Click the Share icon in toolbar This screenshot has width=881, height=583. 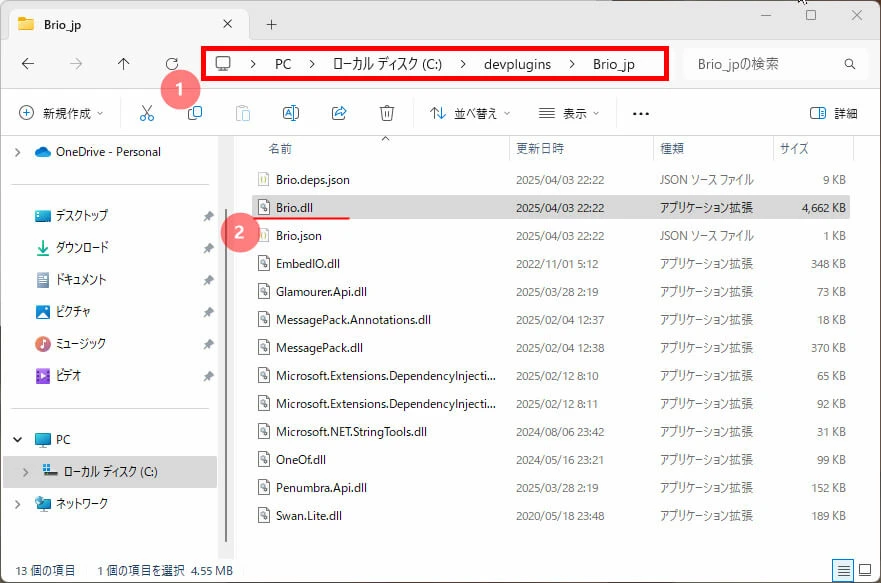point(339,113)
